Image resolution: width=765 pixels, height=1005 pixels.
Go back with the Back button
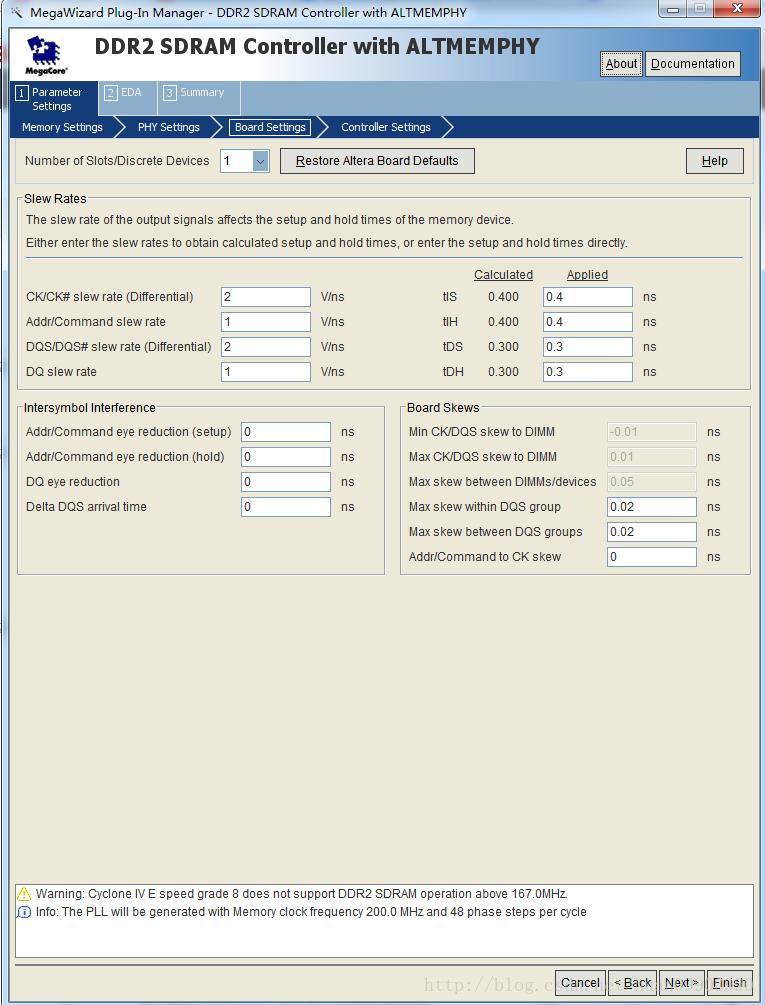pyautogui.click(x=632, y=983)
